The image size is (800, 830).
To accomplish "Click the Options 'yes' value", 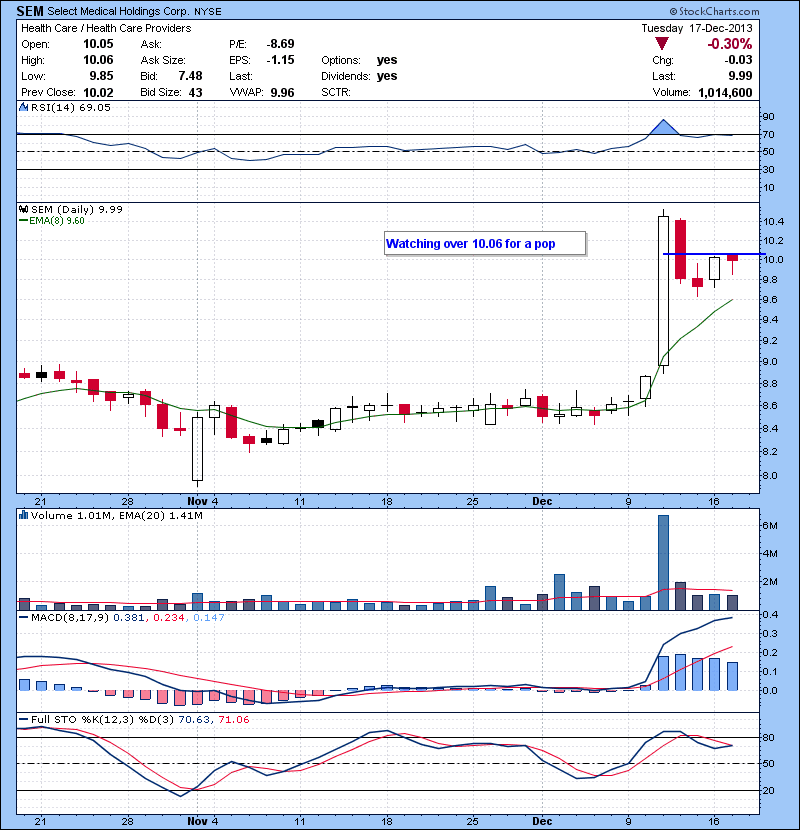I will [x=387, y=60].
